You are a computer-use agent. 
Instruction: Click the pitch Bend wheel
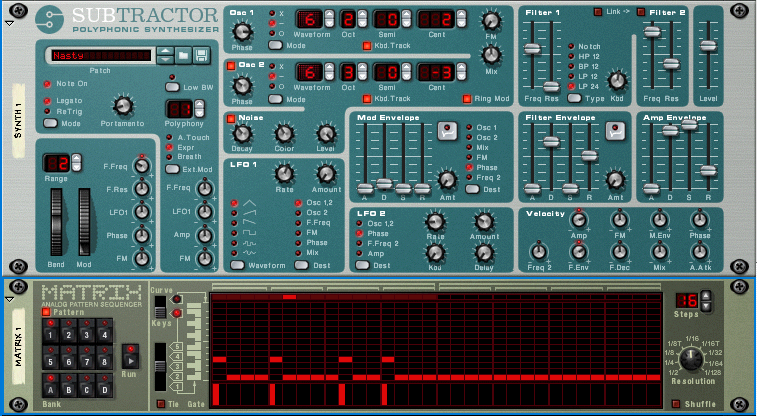coord(56,222)
